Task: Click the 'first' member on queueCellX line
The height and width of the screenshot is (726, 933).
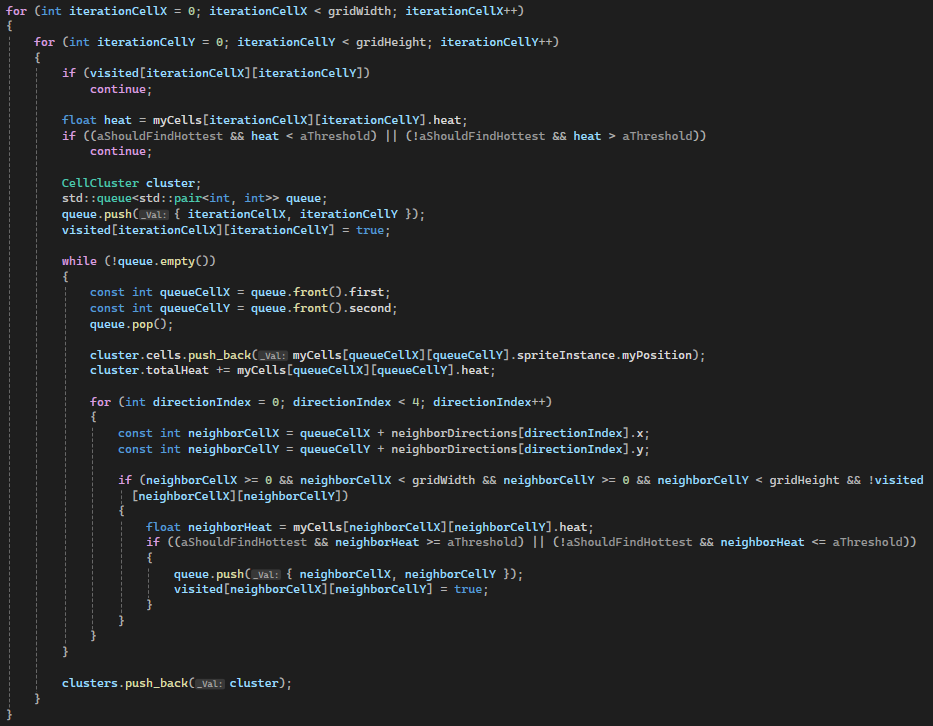Action: (367, 292)
